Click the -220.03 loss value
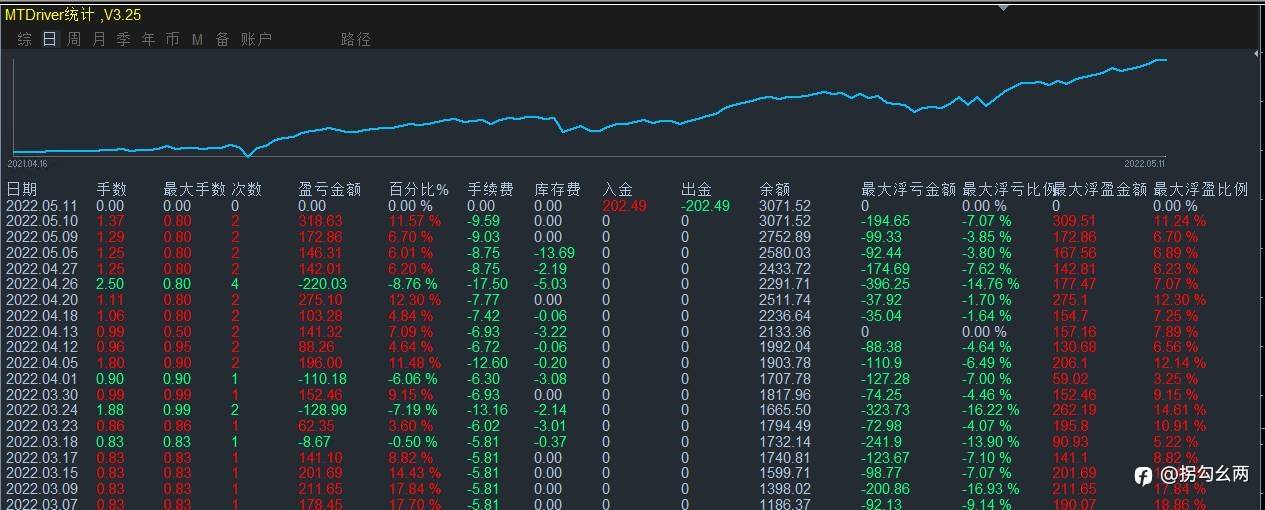The image size is (1265, 510). click(x=323, y=284)
